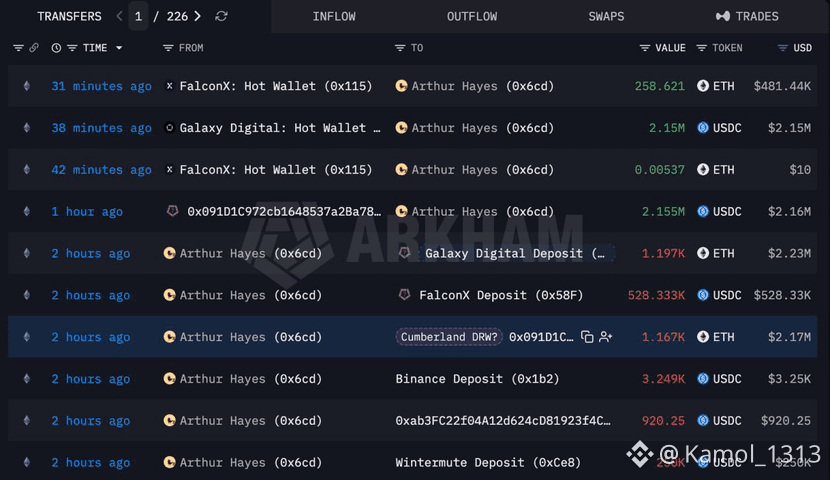The image size is (830, 480).
Task: Click USDC token in 920.25 row
Action: click(x=719, y=421)
